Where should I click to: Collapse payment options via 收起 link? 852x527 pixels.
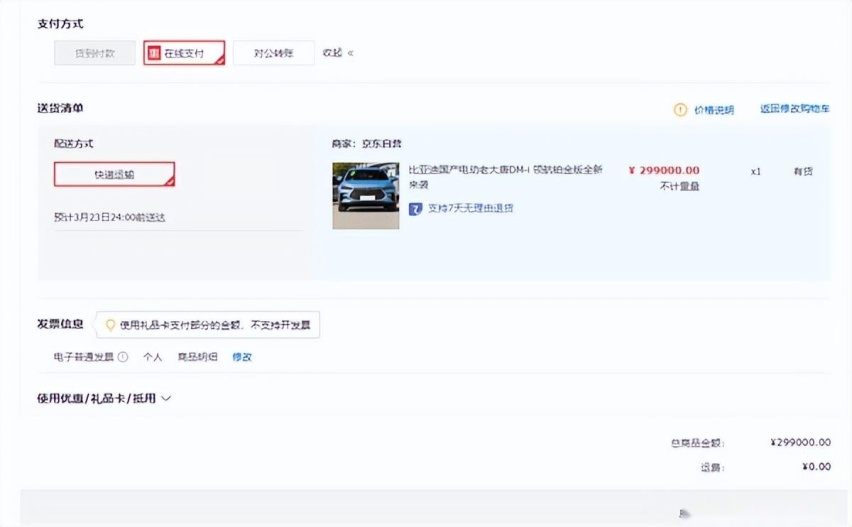[337, 53]
